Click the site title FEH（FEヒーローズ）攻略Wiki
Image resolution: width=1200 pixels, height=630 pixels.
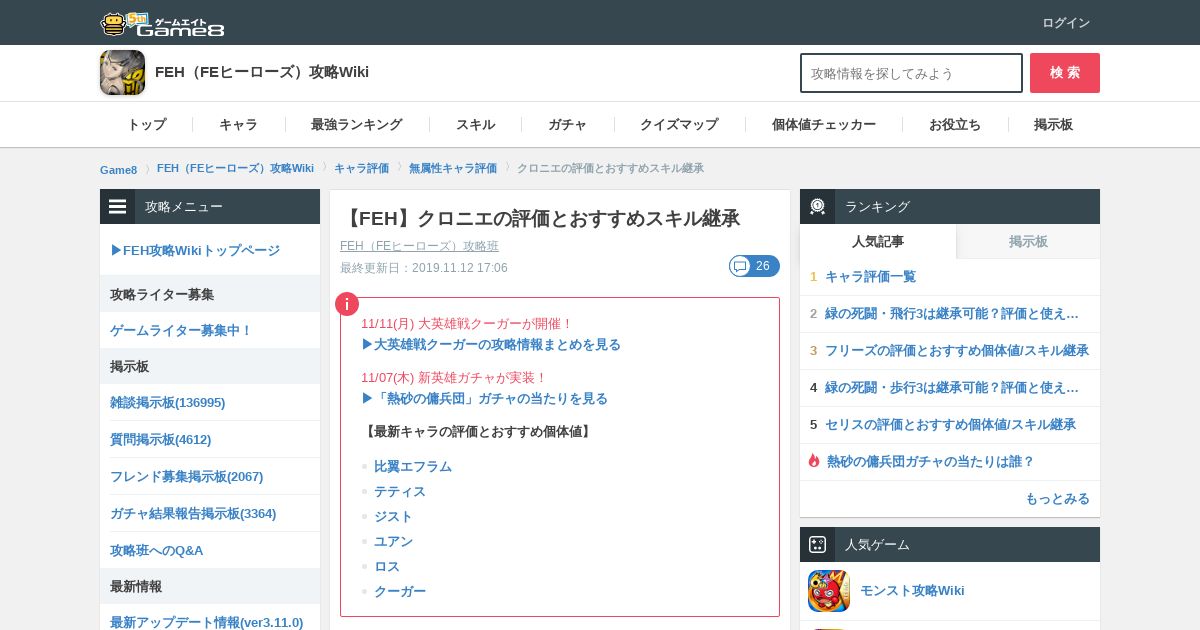click(x=262, y=72)
